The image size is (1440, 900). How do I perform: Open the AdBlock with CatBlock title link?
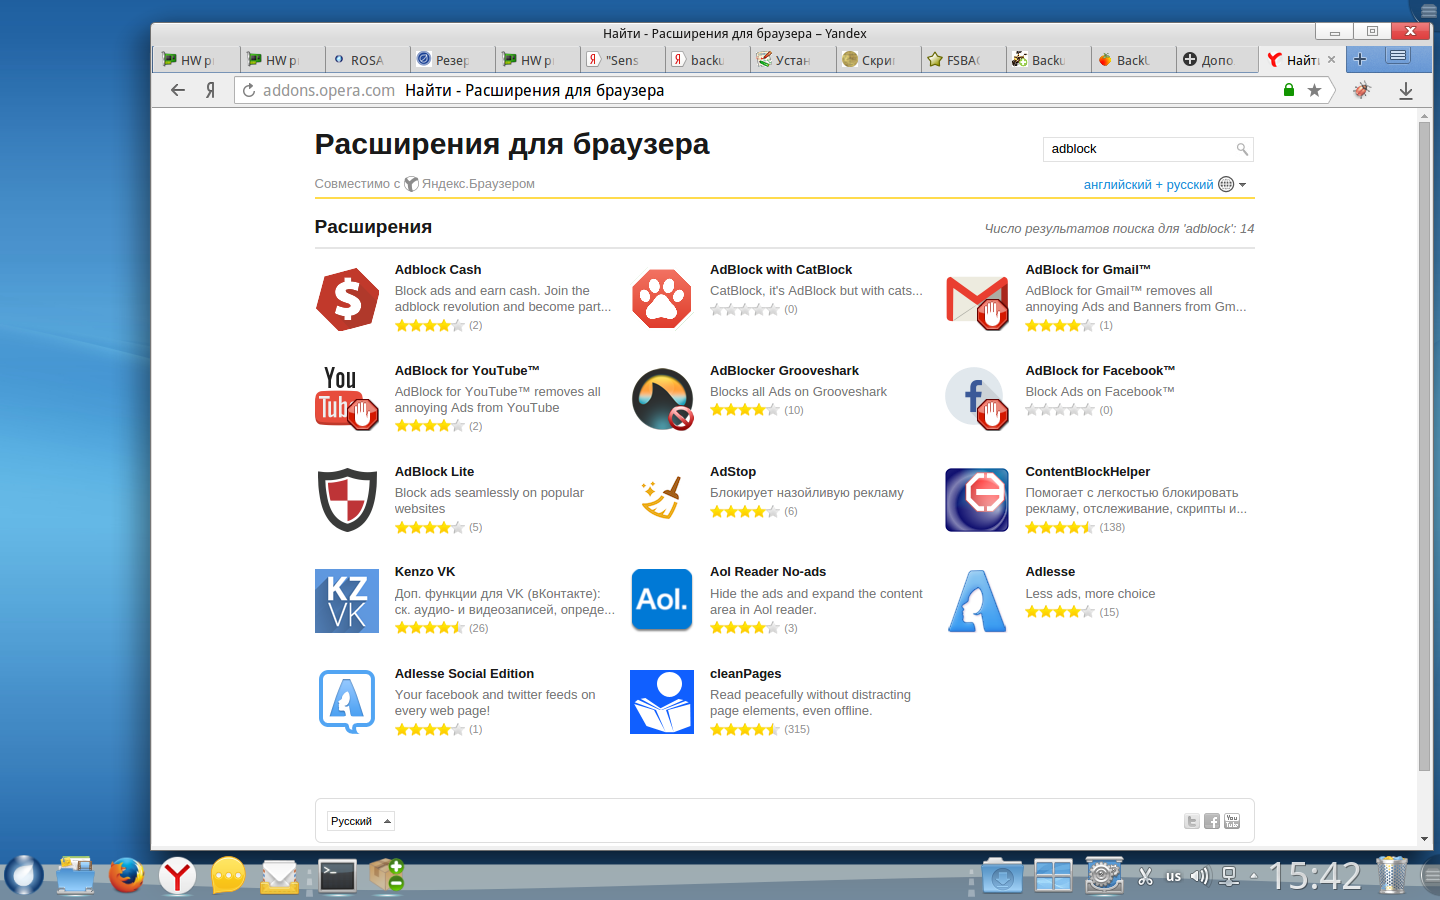click(781, 270)
